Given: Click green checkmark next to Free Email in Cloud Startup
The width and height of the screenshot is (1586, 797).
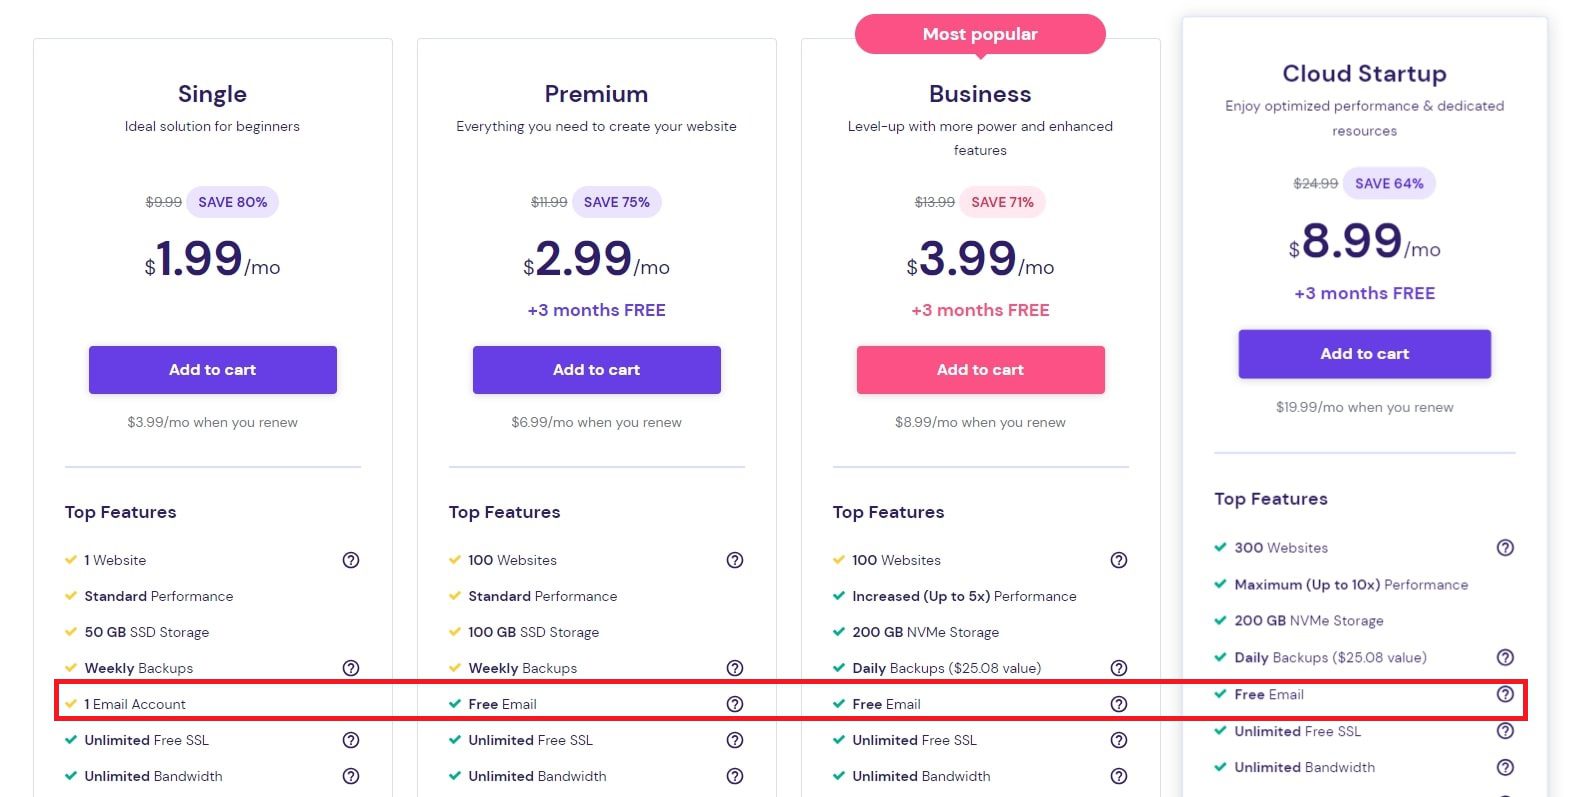Looking at the screenshot, I should click(x=1221, y=694).
